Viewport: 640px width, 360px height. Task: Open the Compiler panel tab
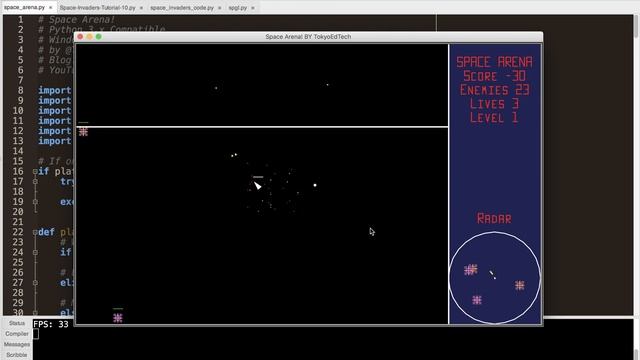[x=17, y=334]
